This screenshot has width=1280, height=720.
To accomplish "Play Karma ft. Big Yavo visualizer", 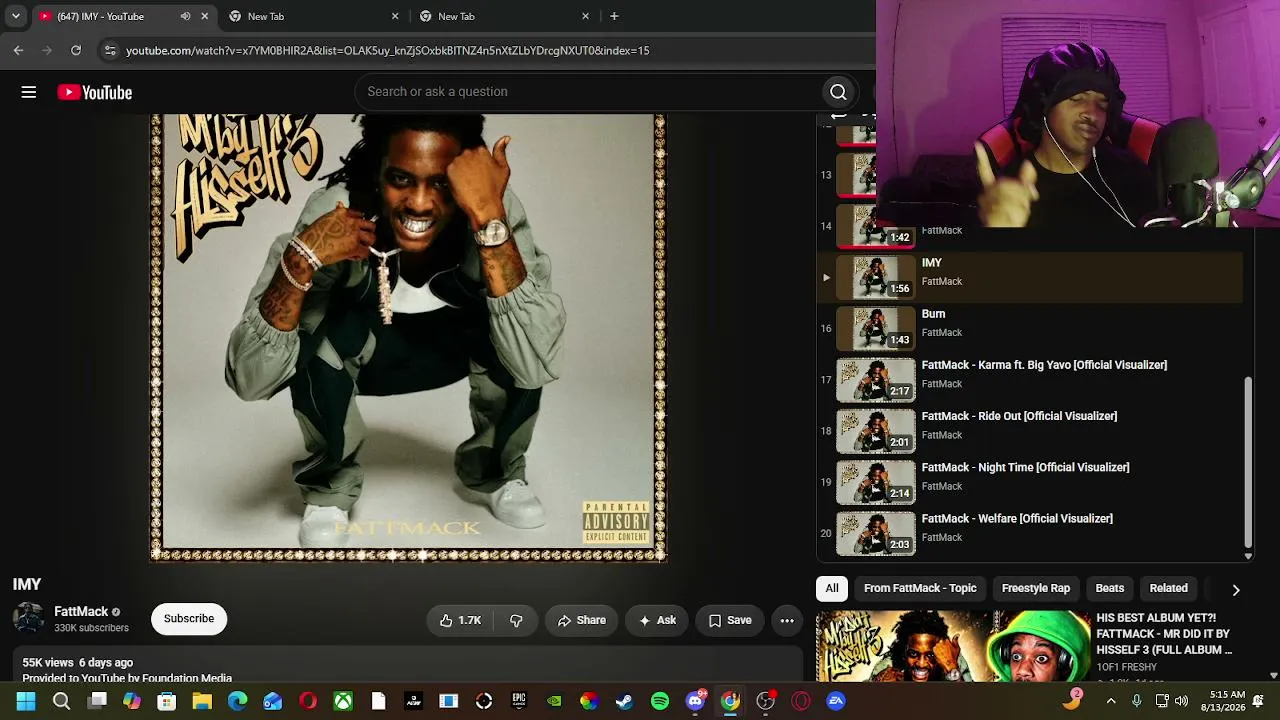I will [1030, 379].
